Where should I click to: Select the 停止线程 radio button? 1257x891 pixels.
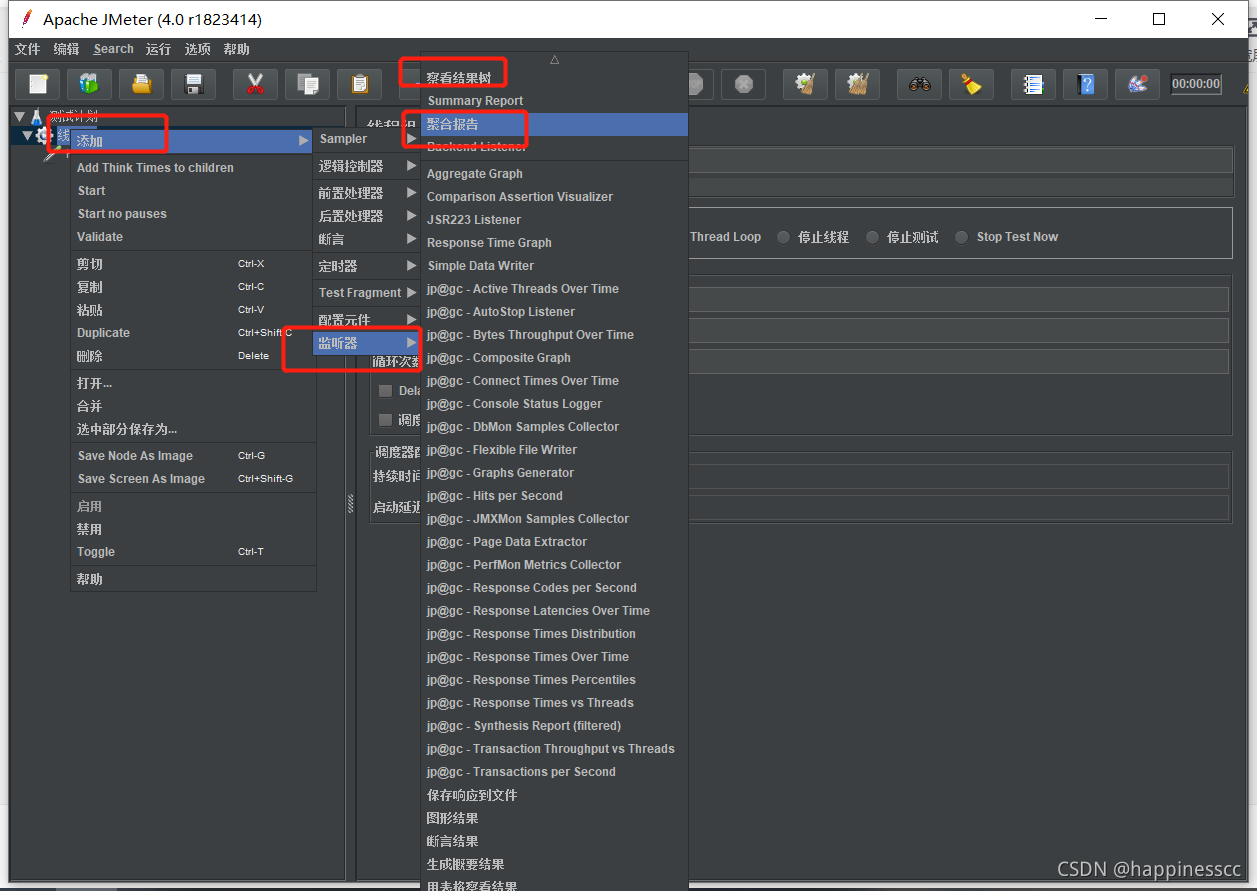pyautogui.click(x=783, y=237)
